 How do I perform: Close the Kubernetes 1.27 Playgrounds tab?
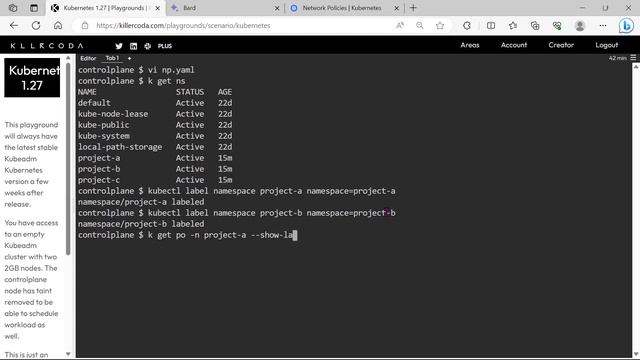(158, 8)
